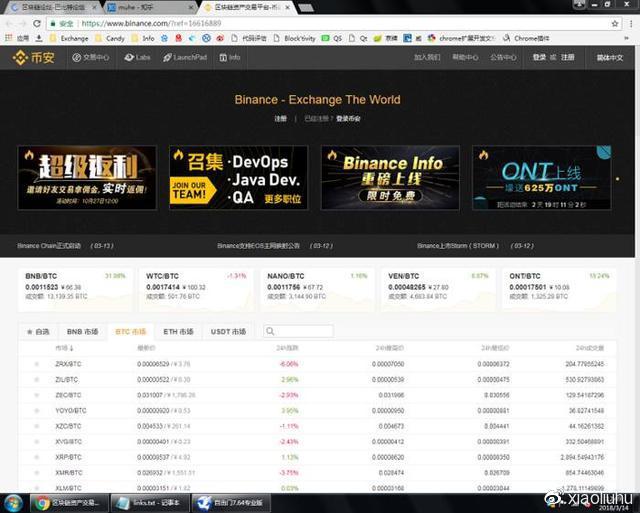Star the ZRX/BTC pair as favorite
The width and height of the screenshot is (640, 513).
37,364
